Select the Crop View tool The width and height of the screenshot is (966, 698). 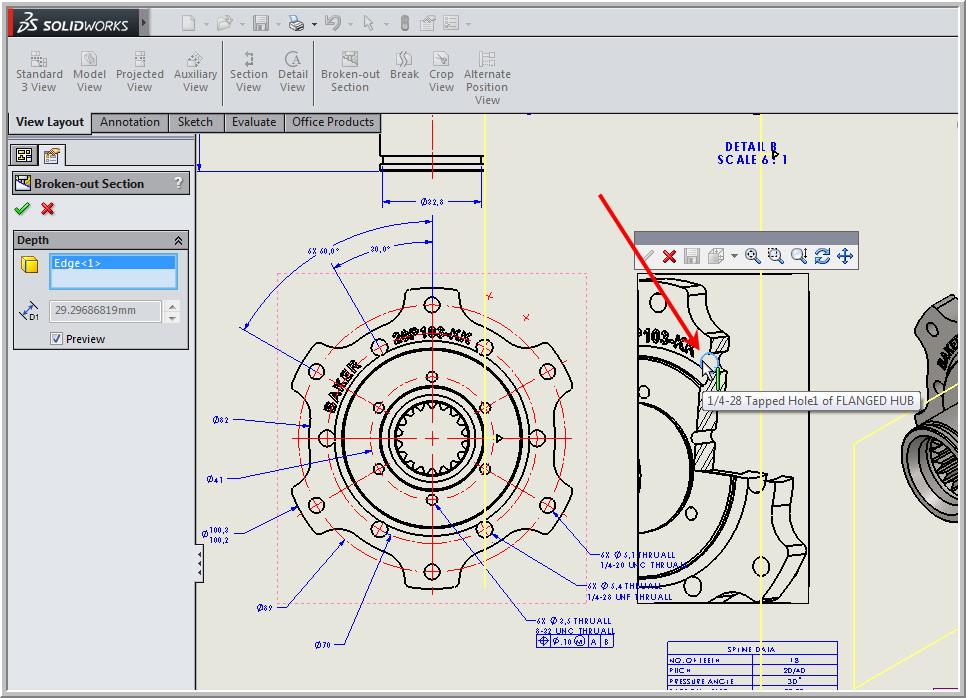(x=441, y=71)
